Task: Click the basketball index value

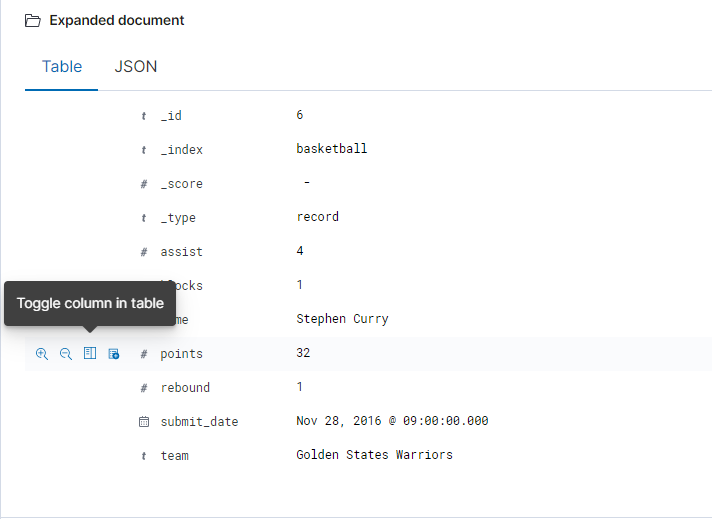Action: pos(332,148)
